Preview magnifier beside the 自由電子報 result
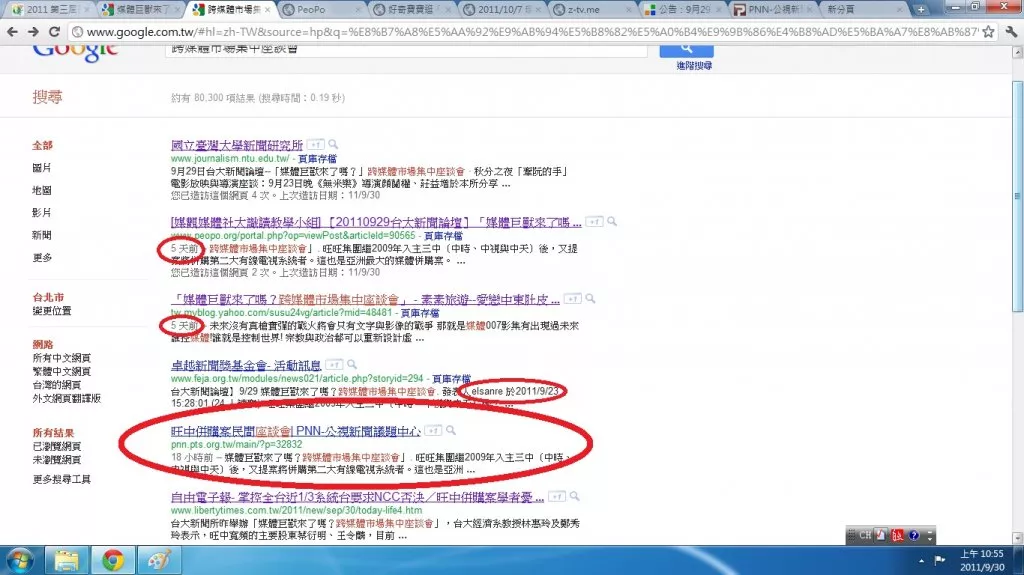 coord(574,497)
